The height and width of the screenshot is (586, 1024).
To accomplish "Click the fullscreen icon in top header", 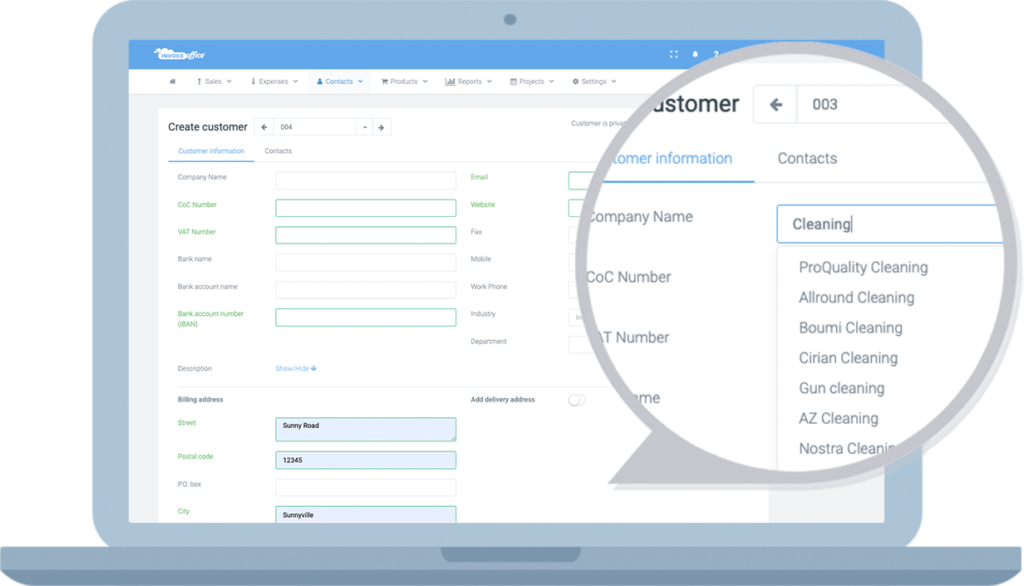I will (673, 54).
